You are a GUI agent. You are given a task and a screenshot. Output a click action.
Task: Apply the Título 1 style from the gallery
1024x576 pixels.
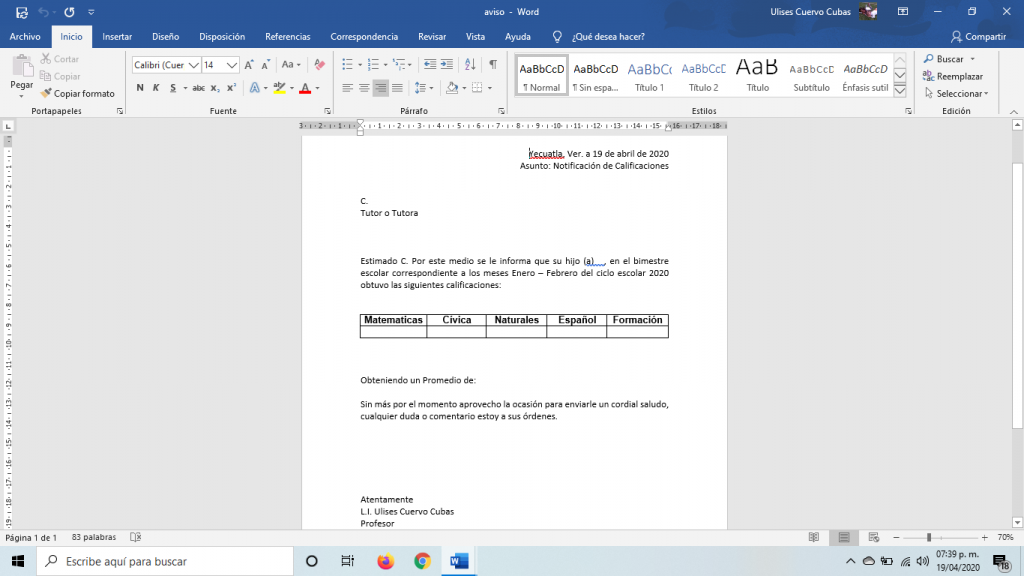[649, 75]
